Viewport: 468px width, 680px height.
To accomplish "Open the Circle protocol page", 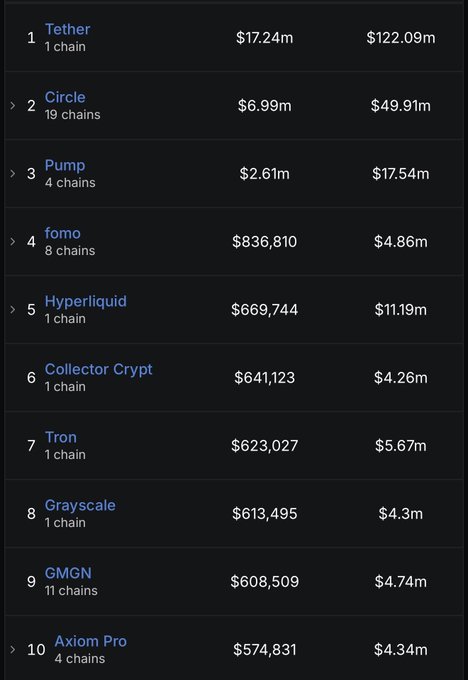I will coord(65,97).
